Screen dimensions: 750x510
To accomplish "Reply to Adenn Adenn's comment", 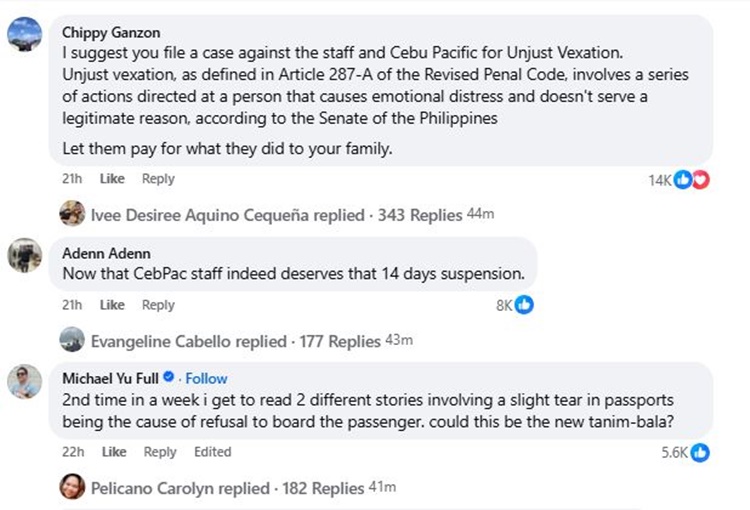I will tap(158, 305).
